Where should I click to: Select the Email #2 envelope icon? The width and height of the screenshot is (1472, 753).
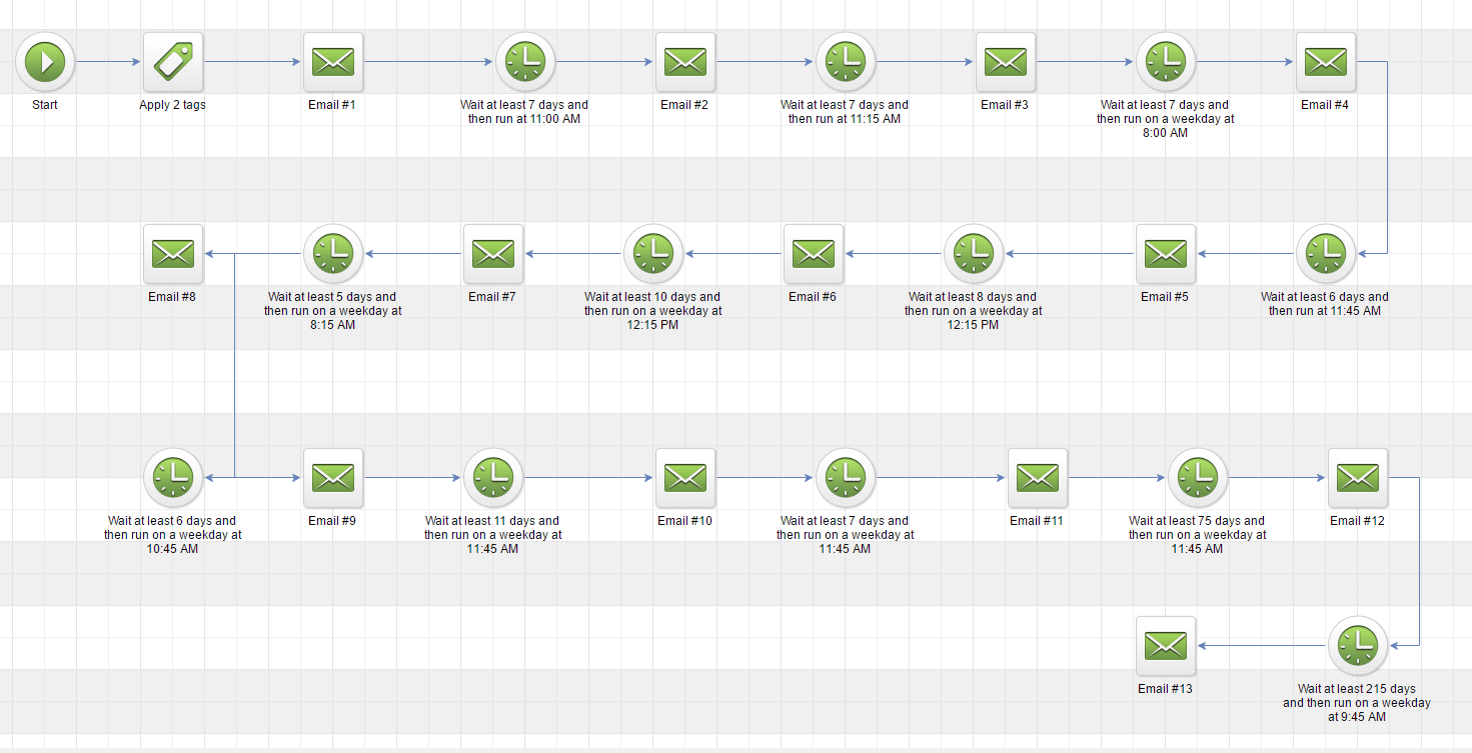coord(685,62)
